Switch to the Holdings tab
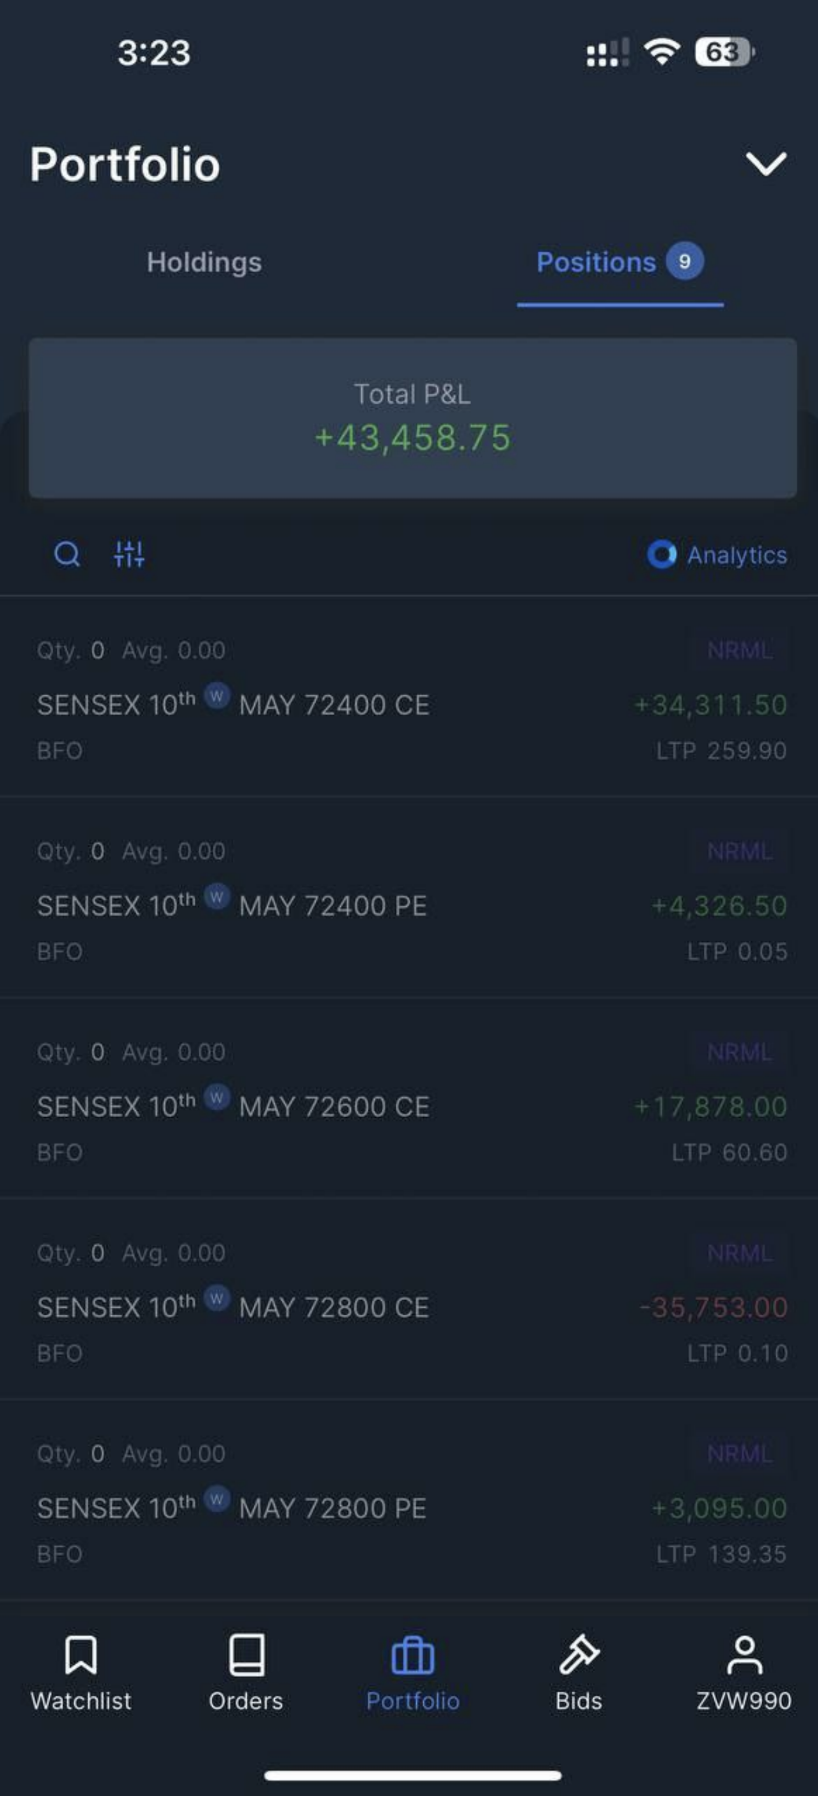Viewport: 818px width, 1796px height. click(x=204, y=262)
